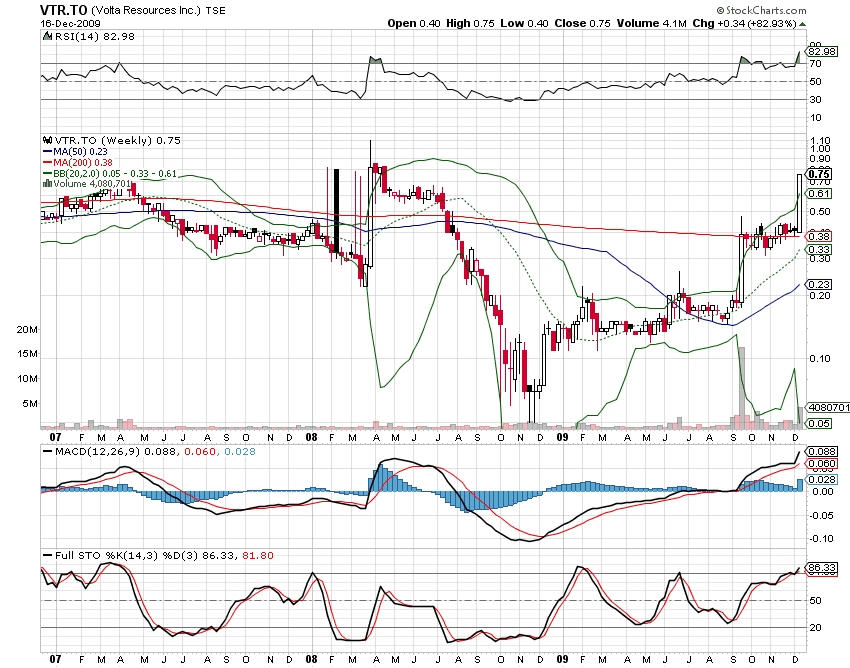Screen dimensions: 850x668
Task: Click the green 0.05 lower band tag
Action: 819,423
